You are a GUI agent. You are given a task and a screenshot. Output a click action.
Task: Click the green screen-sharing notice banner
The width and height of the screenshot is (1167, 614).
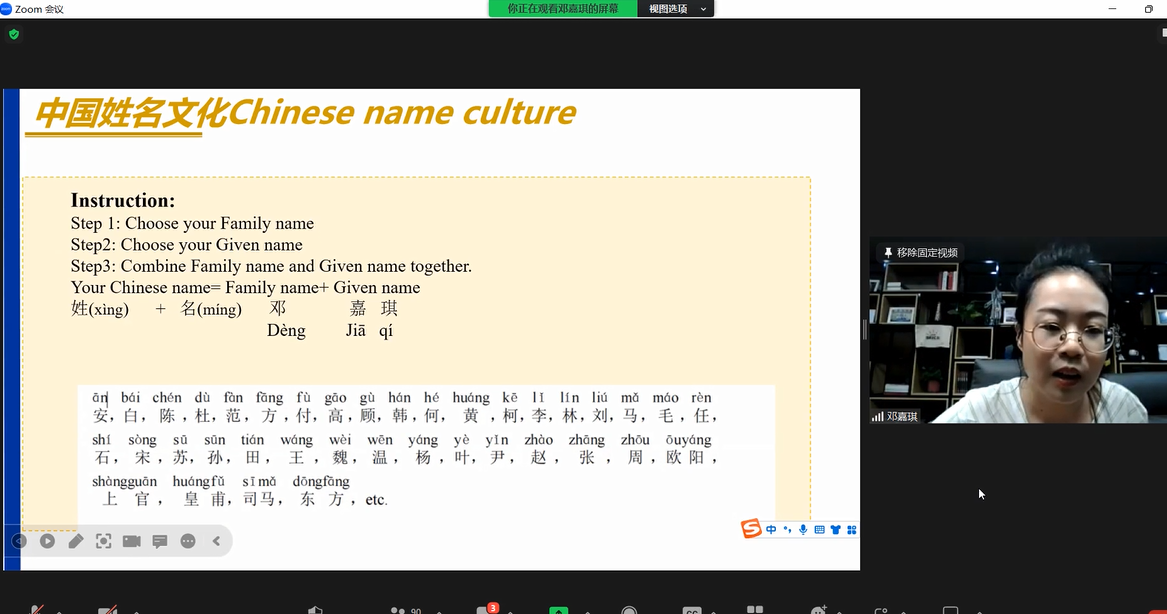562,9
